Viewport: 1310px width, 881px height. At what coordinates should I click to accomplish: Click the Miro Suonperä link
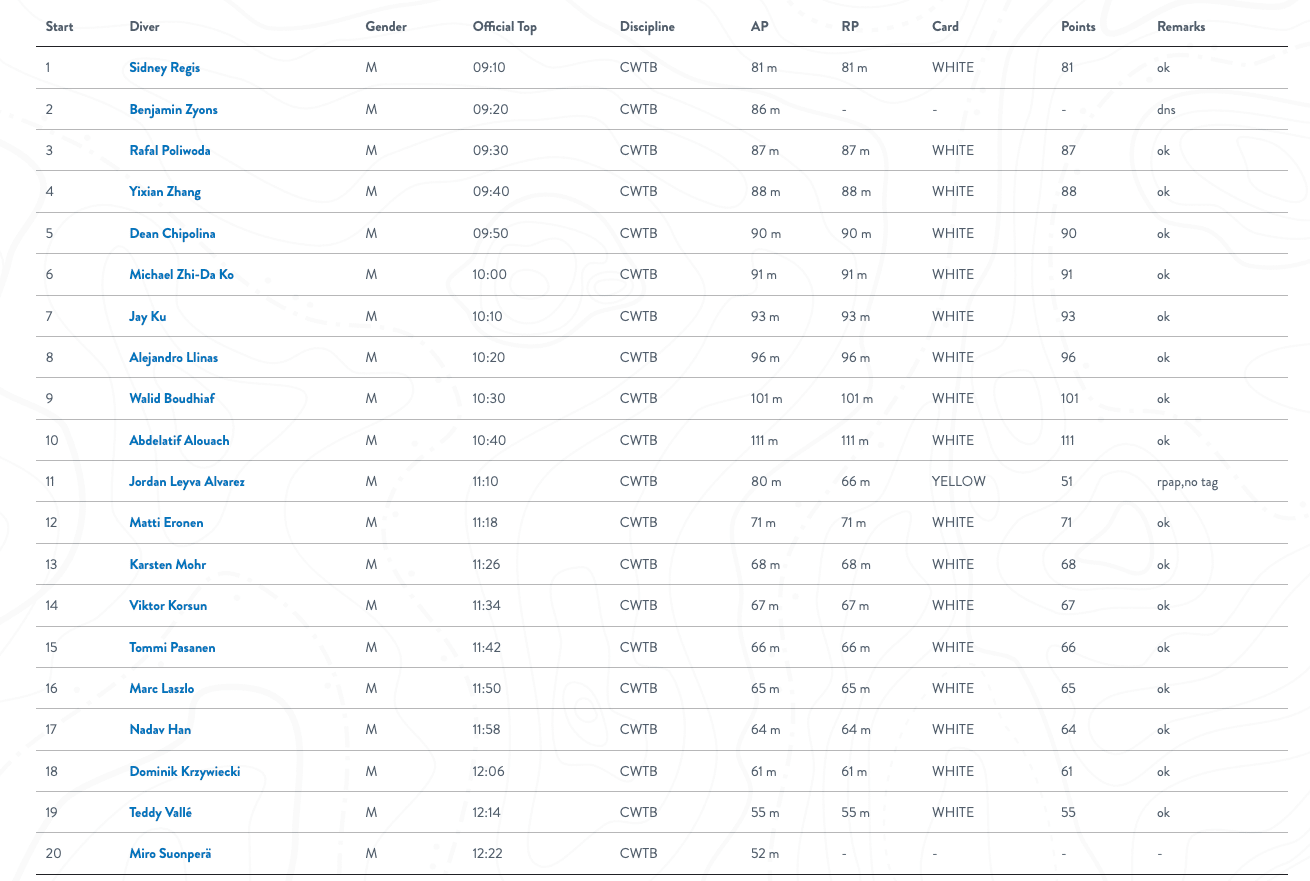170,854
